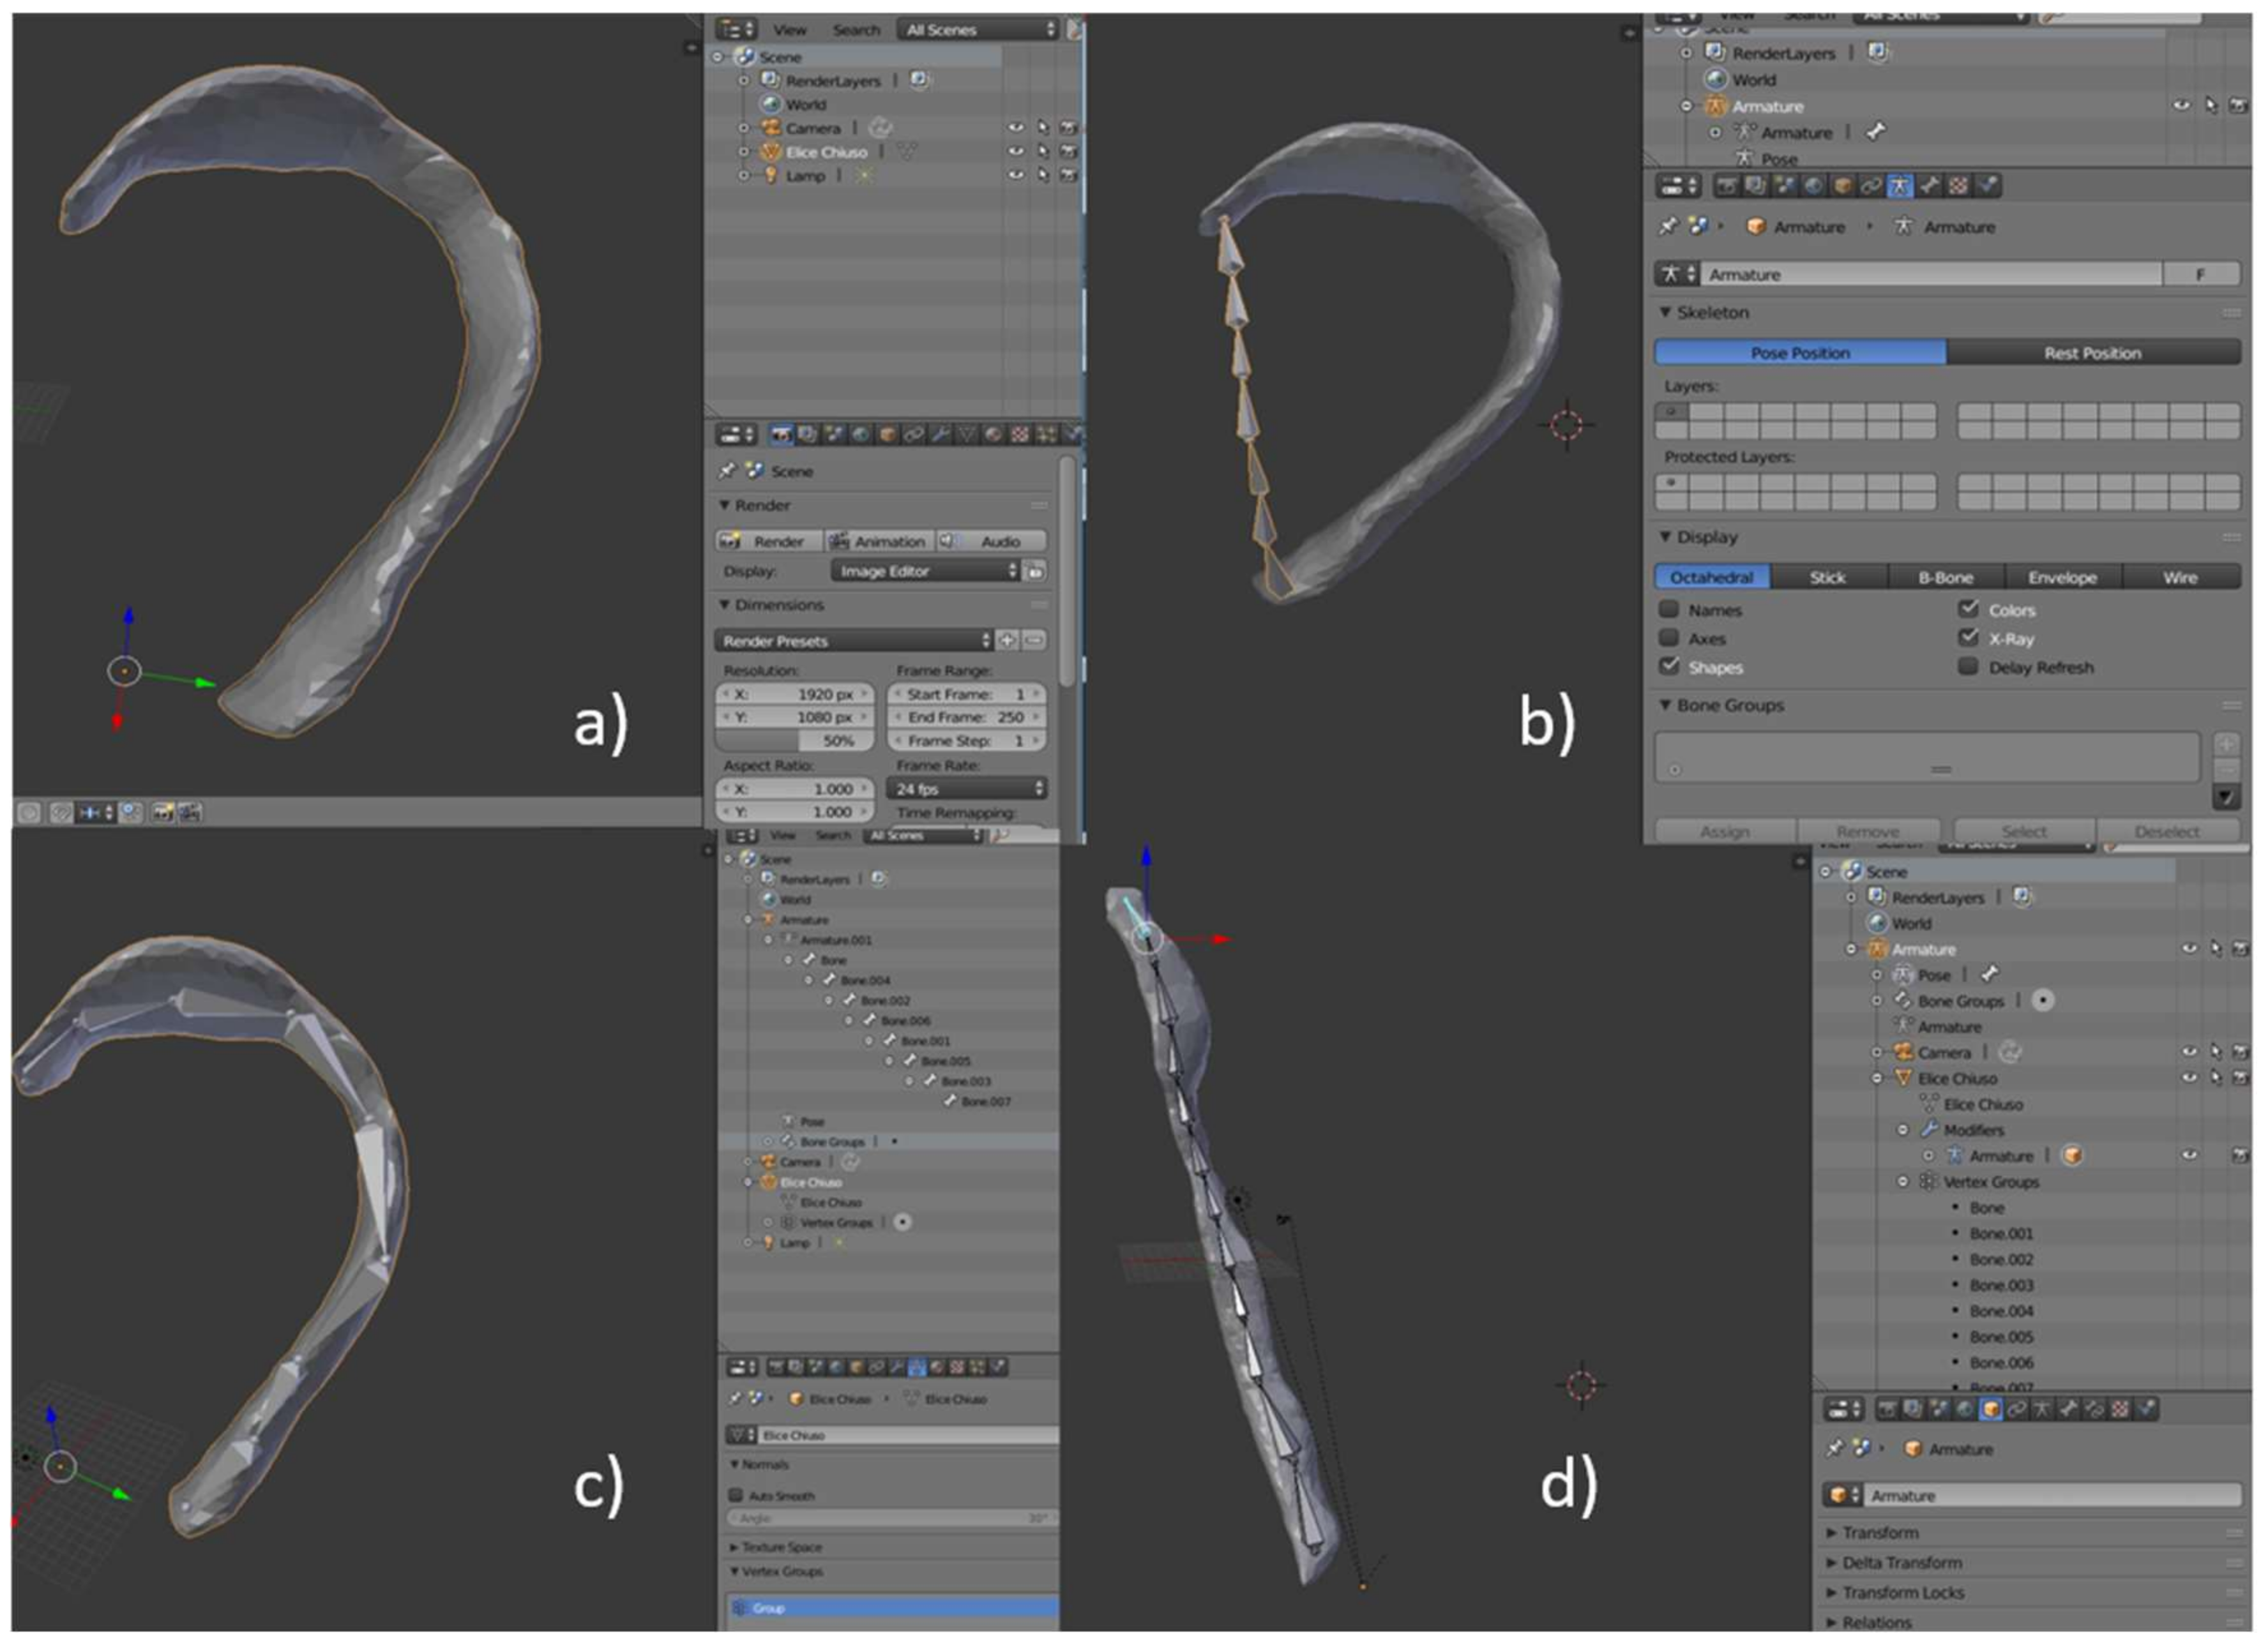Click the End Frame 250 field
Screen dimensions: 2268x1645
[x=965, y=717]
